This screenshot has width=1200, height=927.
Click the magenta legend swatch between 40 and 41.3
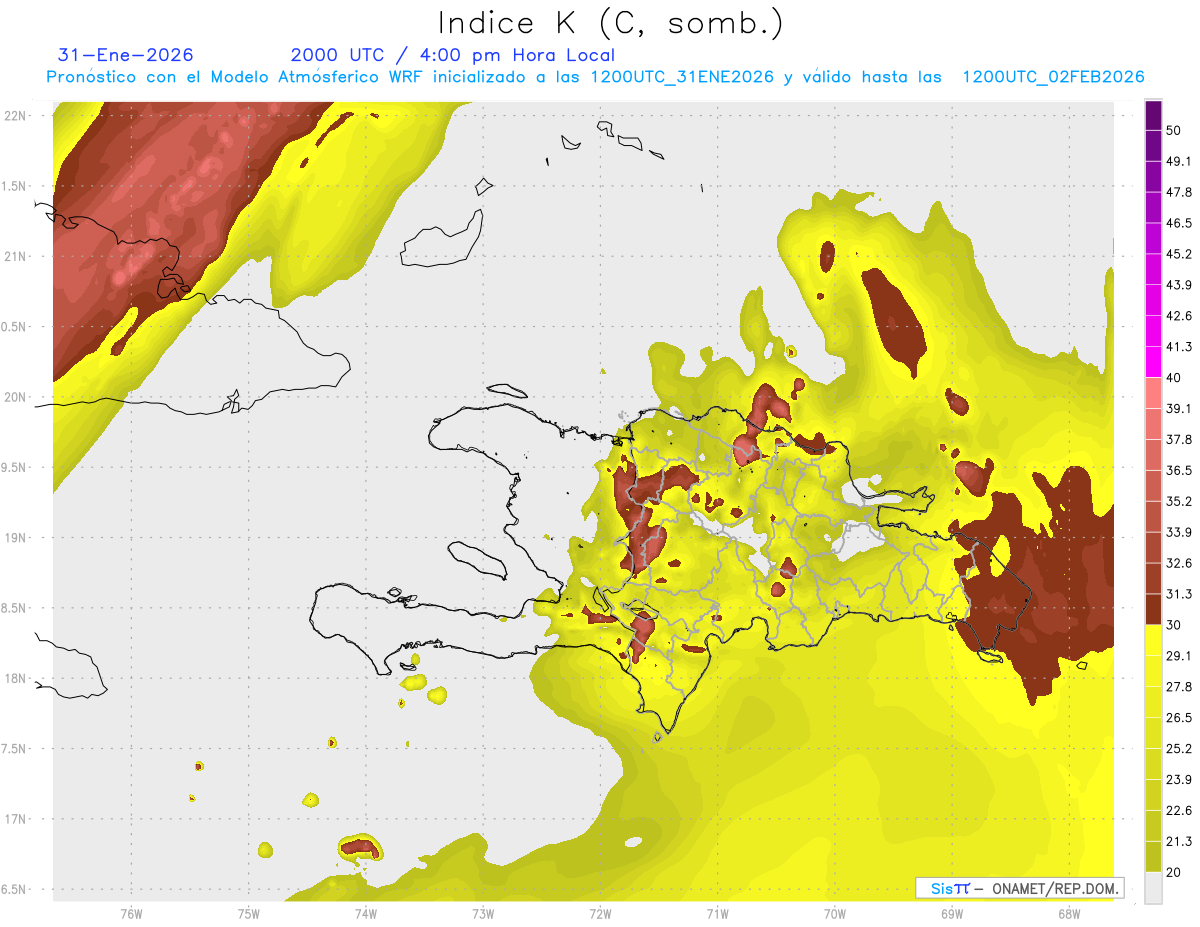(x=1153, y=363)
